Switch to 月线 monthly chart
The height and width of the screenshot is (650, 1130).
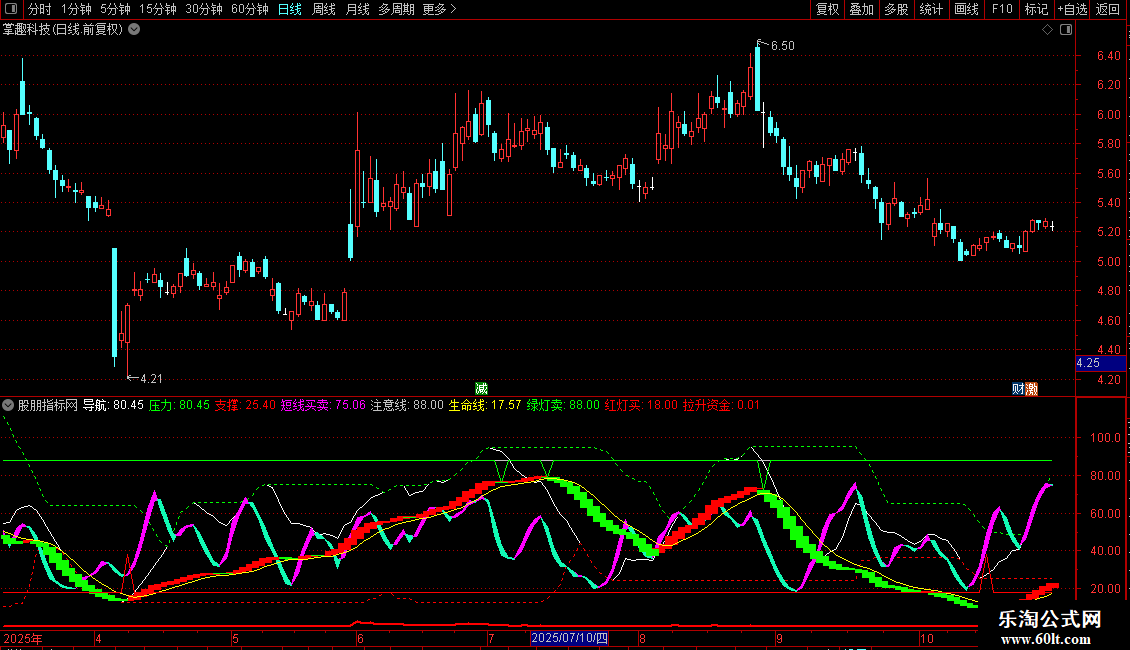pyautogui.click(x=357, y=9)
